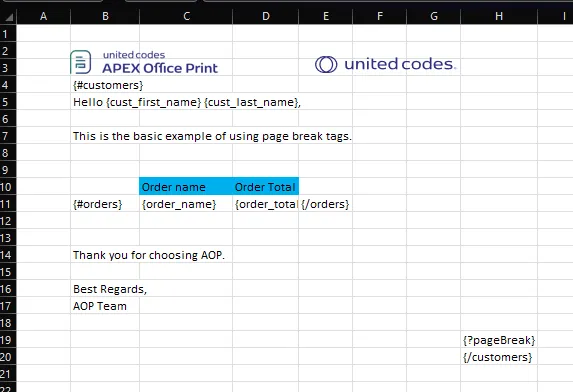Select column E header
The image size is (573, 392).
point(326,16)
